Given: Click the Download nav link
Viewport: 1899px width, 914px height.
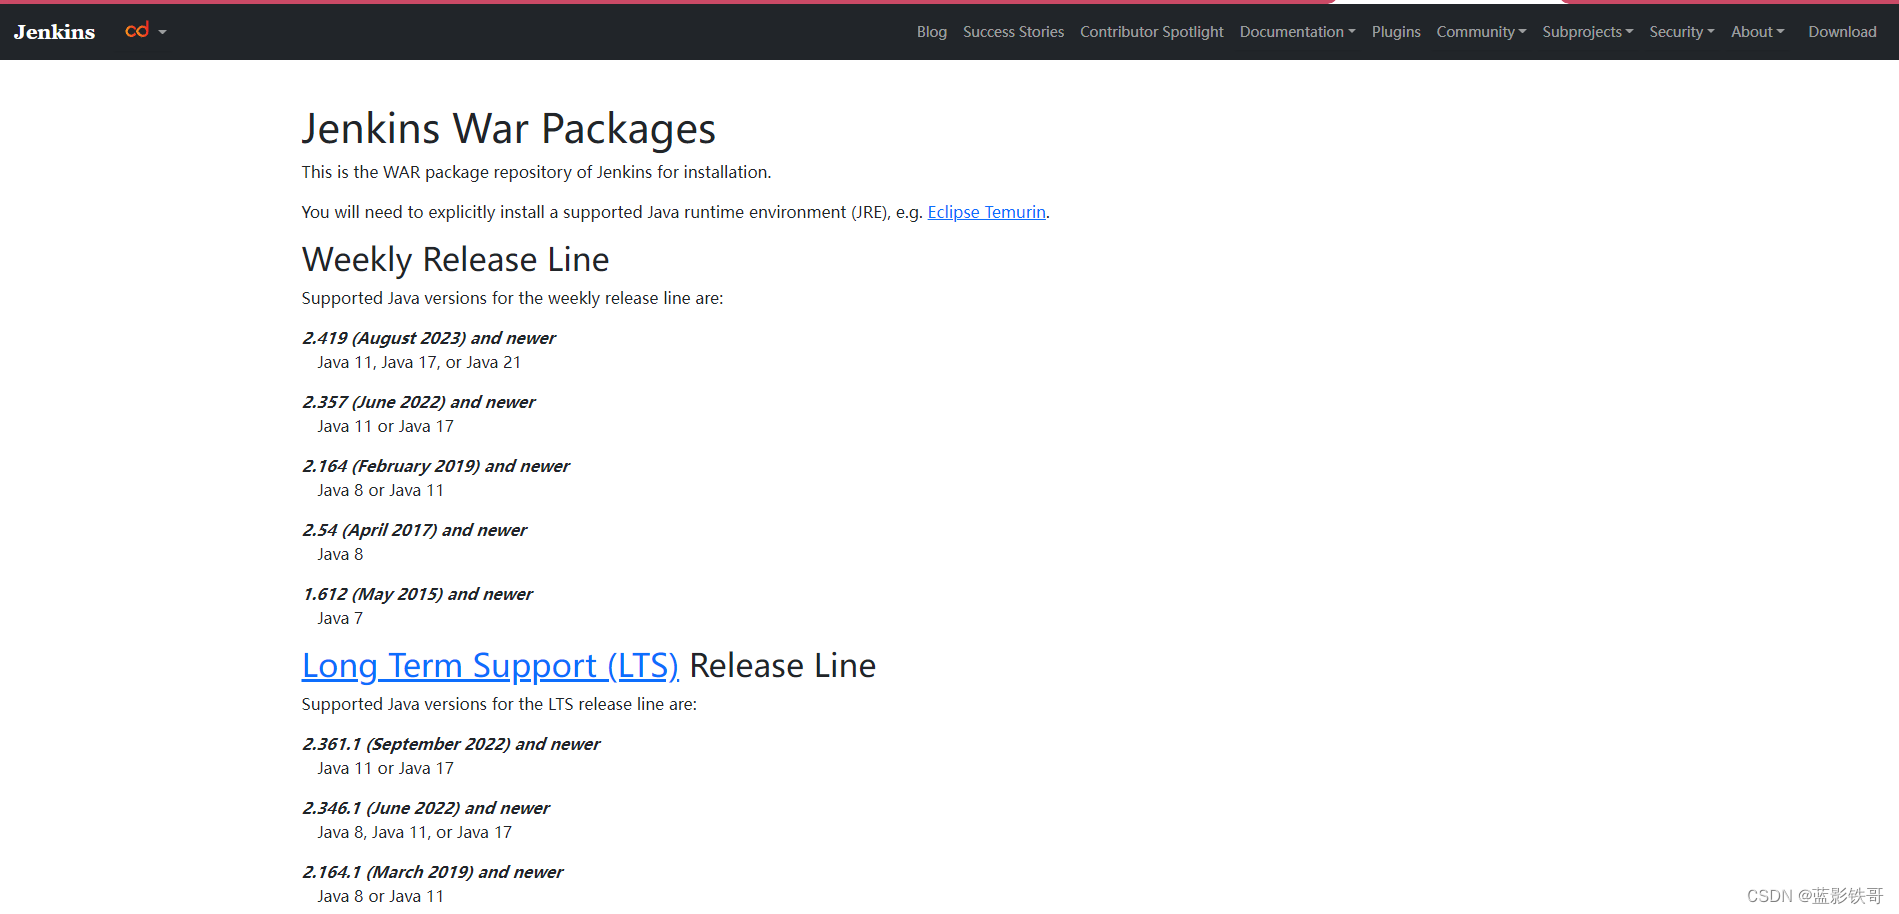Looking at the screenshot, I should coord(1842,32).
